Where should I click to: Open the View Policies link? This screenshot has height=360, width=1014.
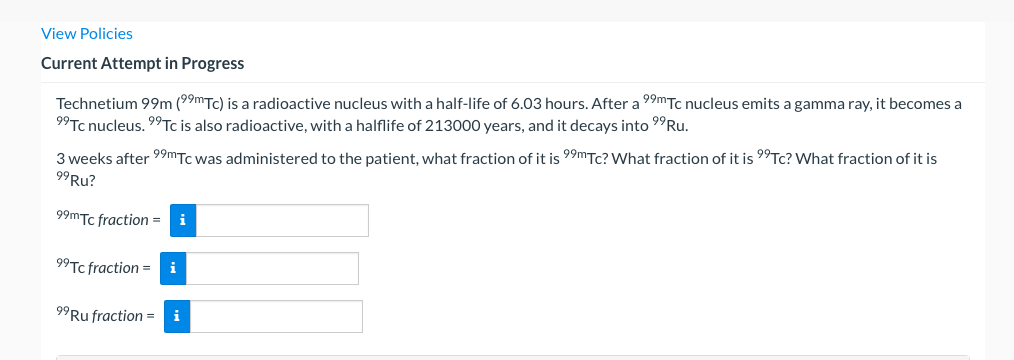click(x=87, y=34)
